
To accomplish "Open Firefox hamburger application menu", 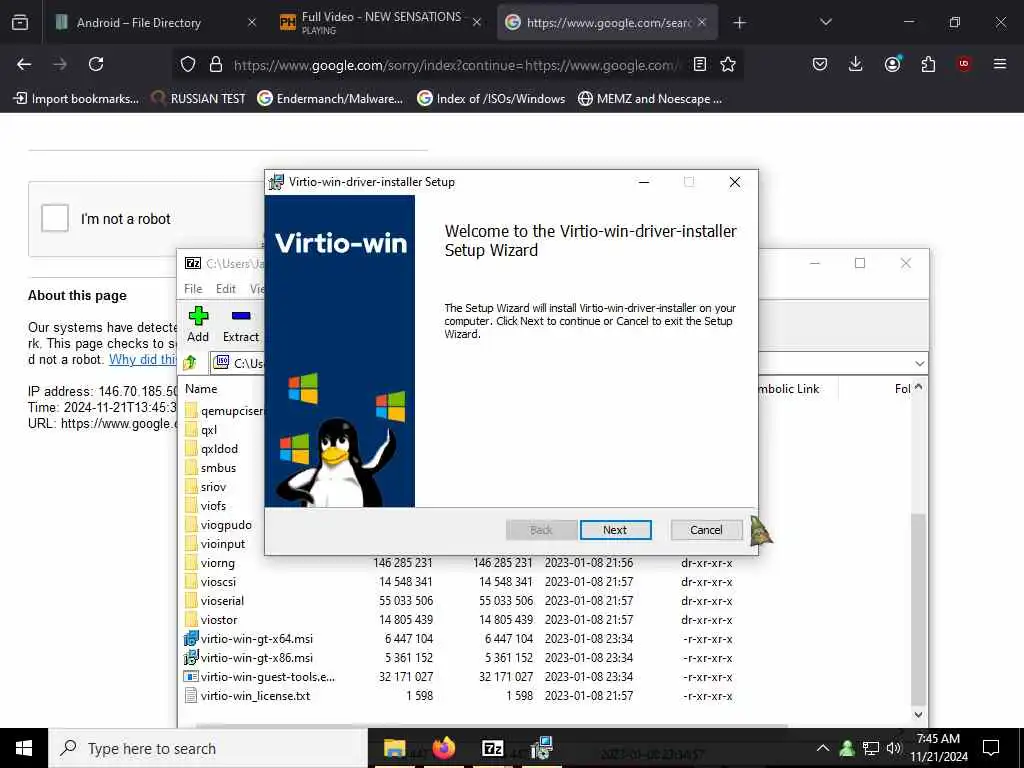I will pyautogui.click(x=999, y=64).
